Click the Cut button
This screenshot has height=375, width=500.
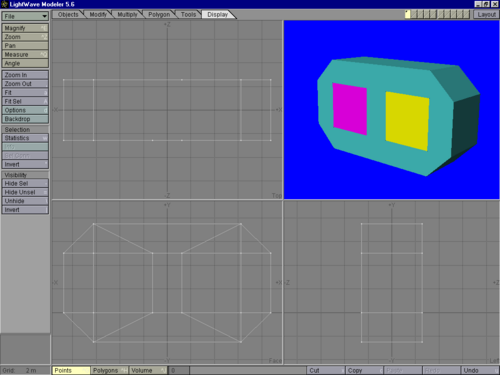[326, 370]
